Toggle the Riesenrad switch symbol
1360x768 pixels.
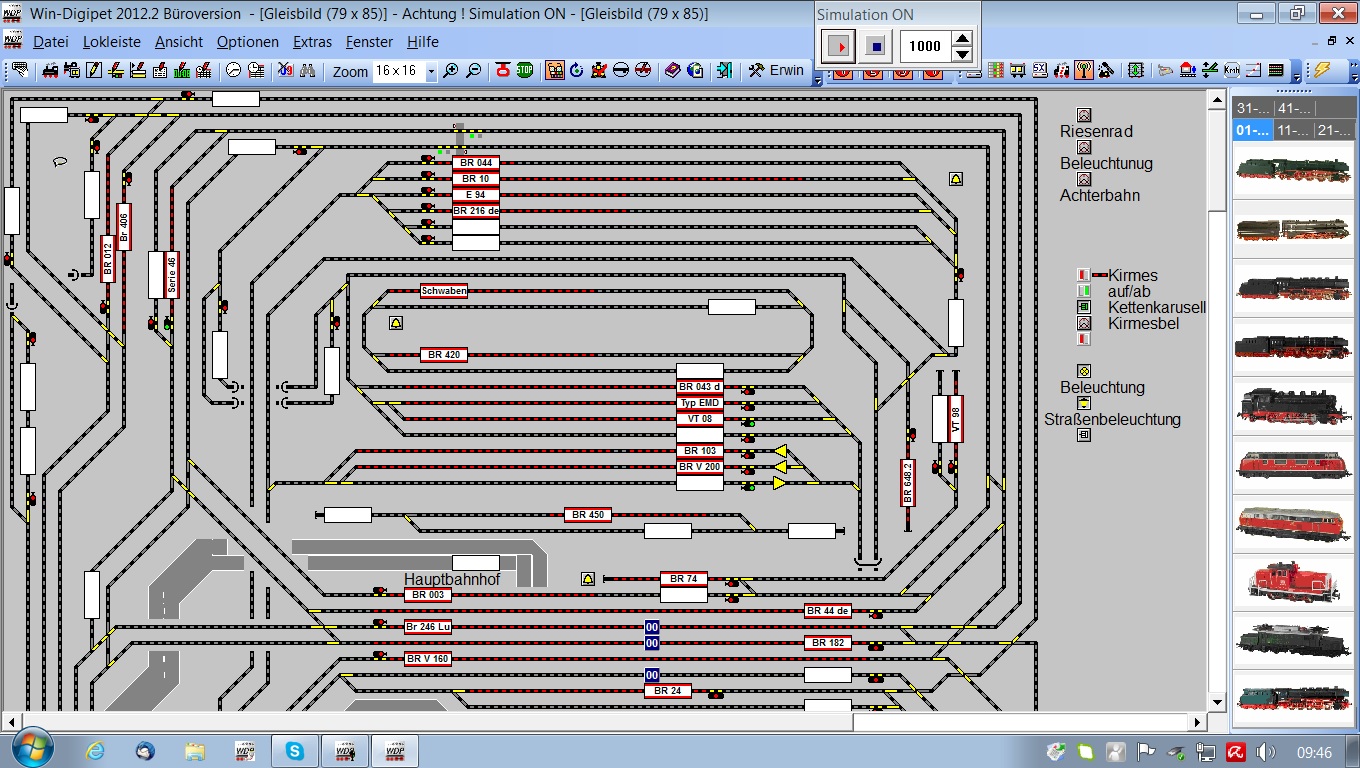[x=1084, y=115]
